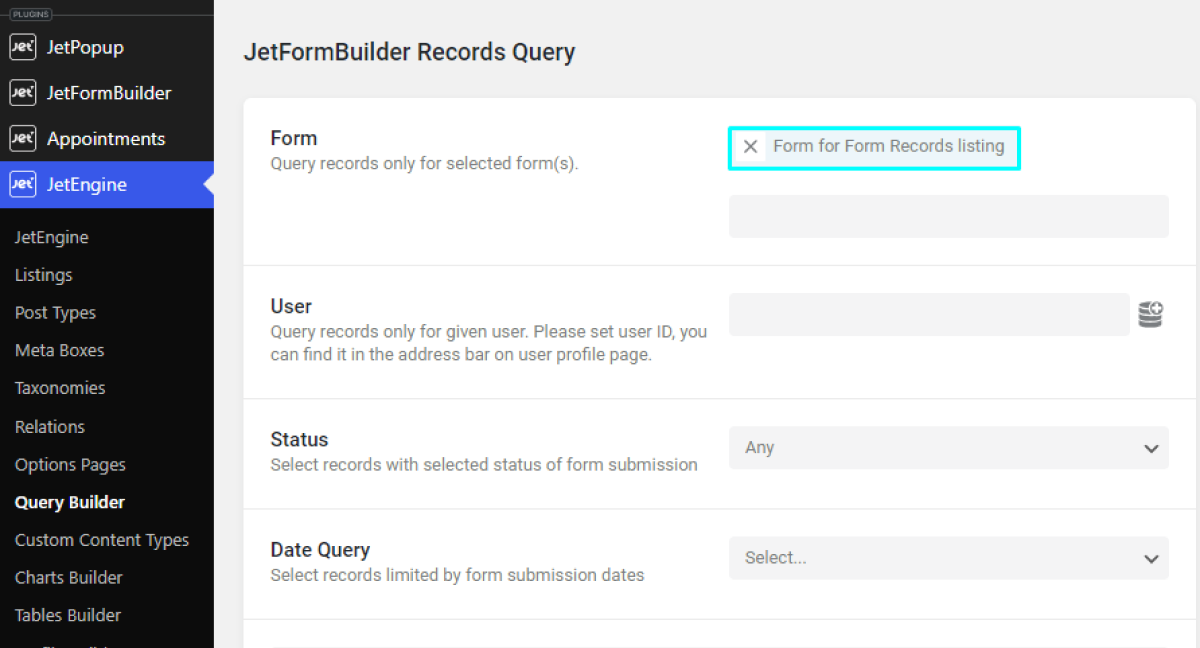Click the JetPopup jet icon in sidebar
Screen dimensions: 1200x648
click(x=23, y=46)
